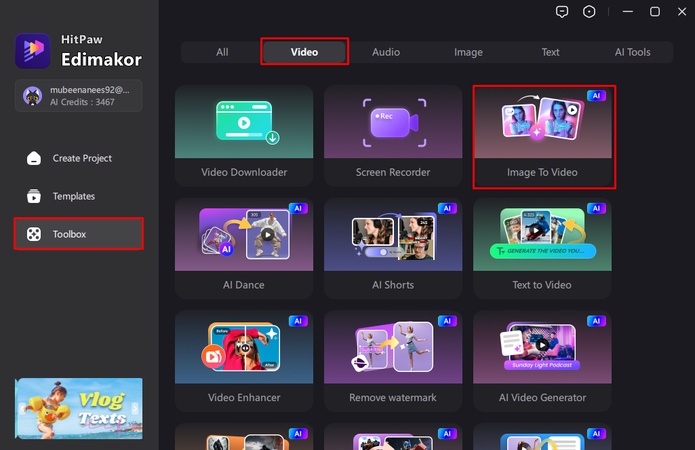Open the account email mubeenanees92@...
The height and width of the screenshot is (450, 695).
tap(90, 90)
